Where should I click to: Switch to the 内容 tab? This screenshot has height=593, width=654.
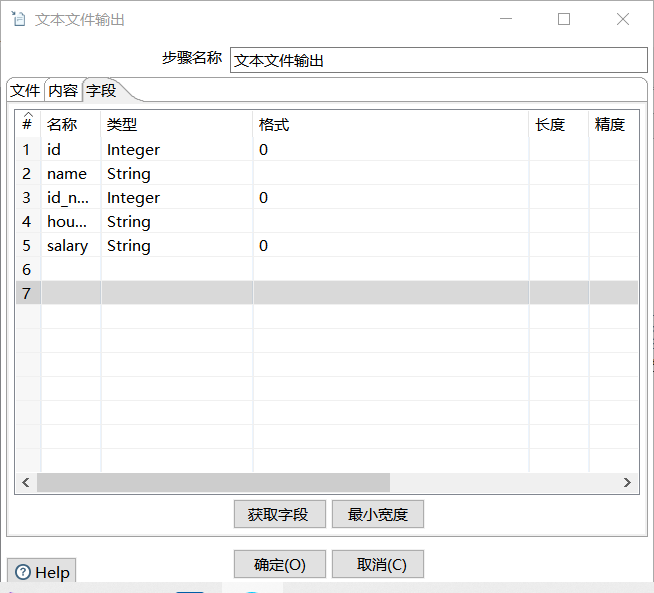tap(63, 90)
